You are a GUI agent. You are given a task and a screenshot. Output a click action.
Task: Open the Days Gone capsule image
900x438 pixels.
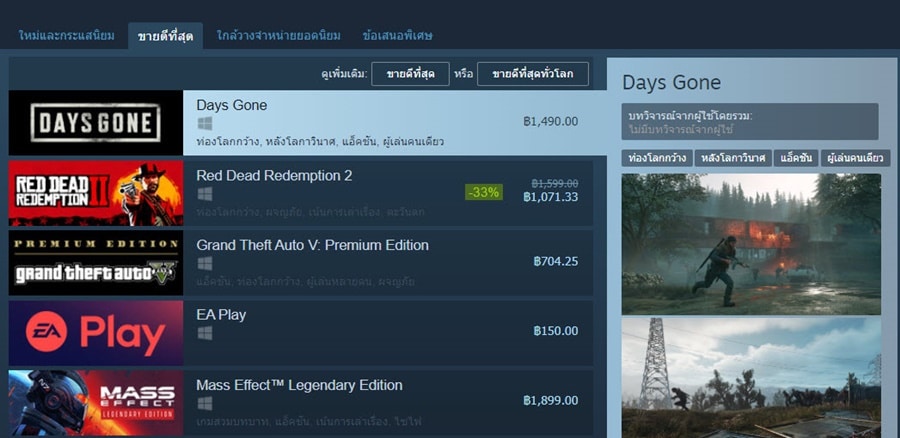pyautogui.click(x=96, y=123)
